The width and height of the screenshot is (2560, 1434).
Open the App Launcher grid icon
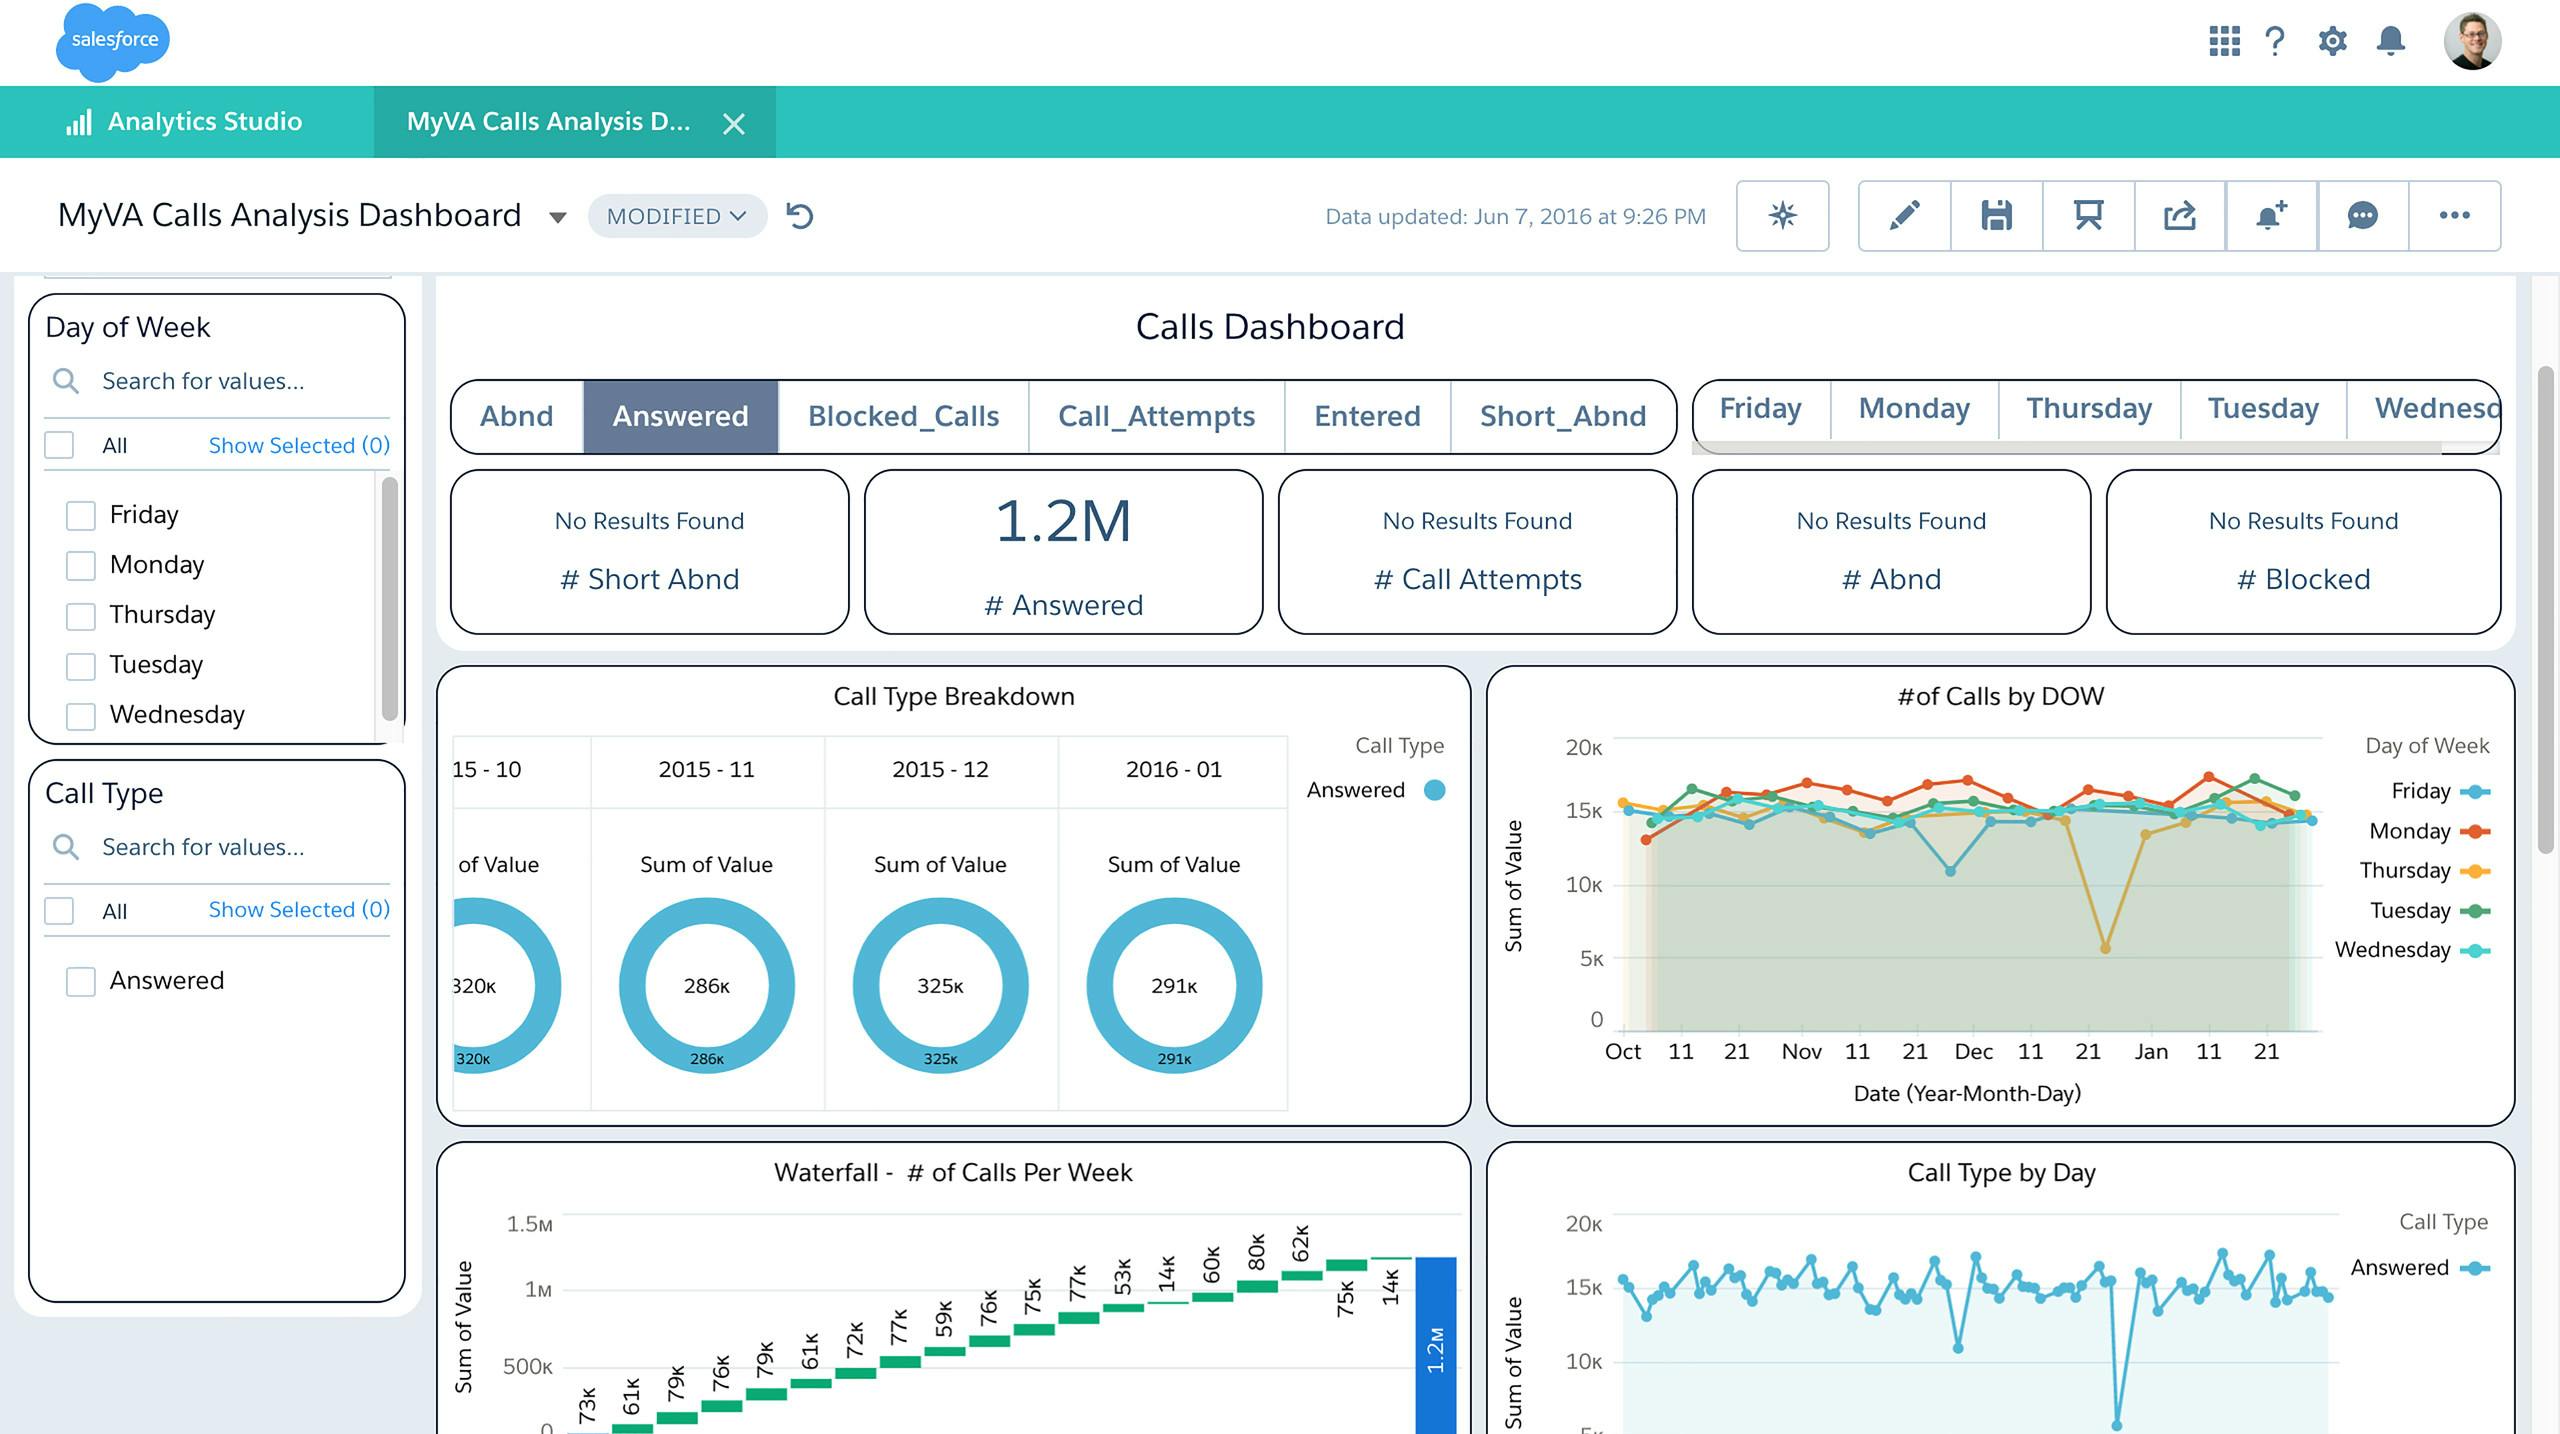(x=2224, y=41)
